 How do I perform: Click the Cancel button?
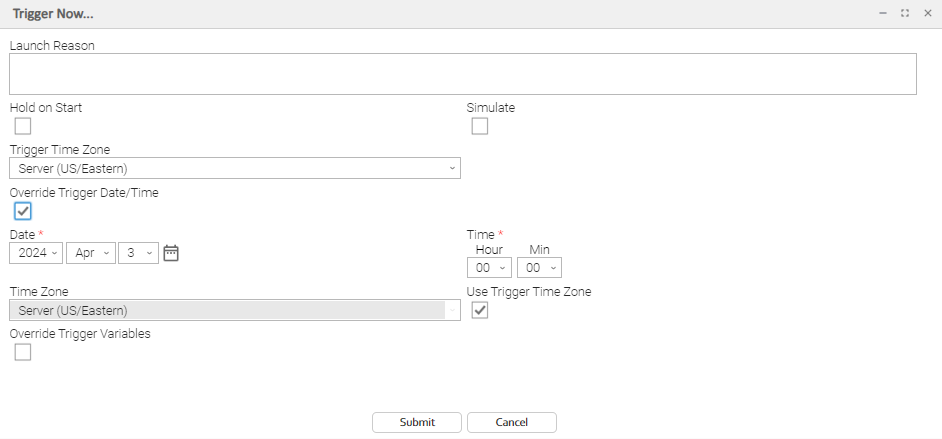511,422
